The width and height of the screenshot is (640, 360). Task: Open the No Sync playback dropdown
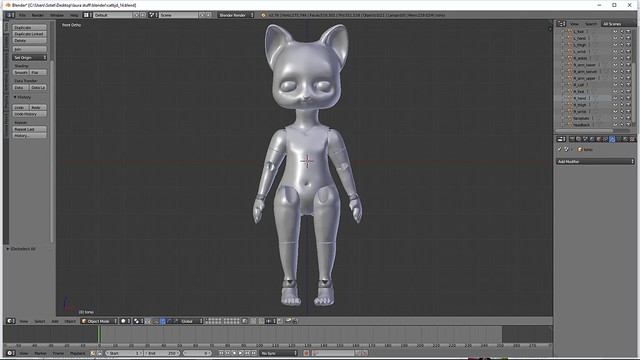point(279,353)
